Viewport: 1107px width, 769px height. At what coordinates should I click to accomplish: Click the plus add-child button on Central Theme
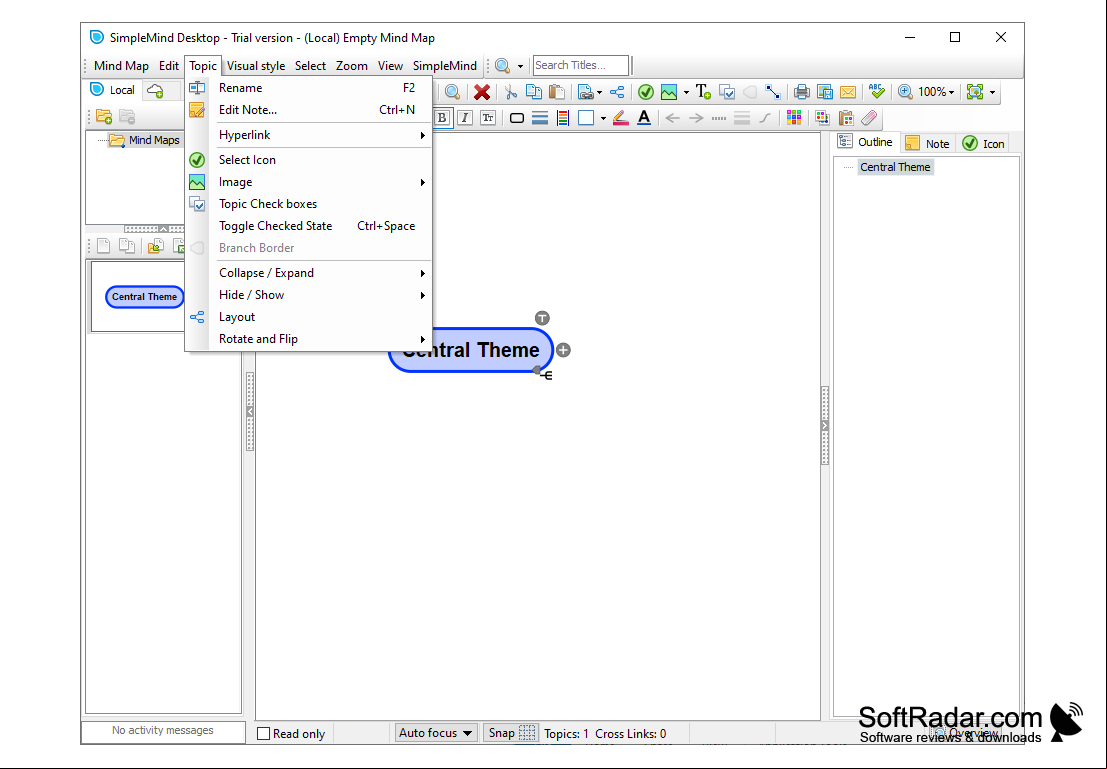pyautogui.click(x=563, y=350)
